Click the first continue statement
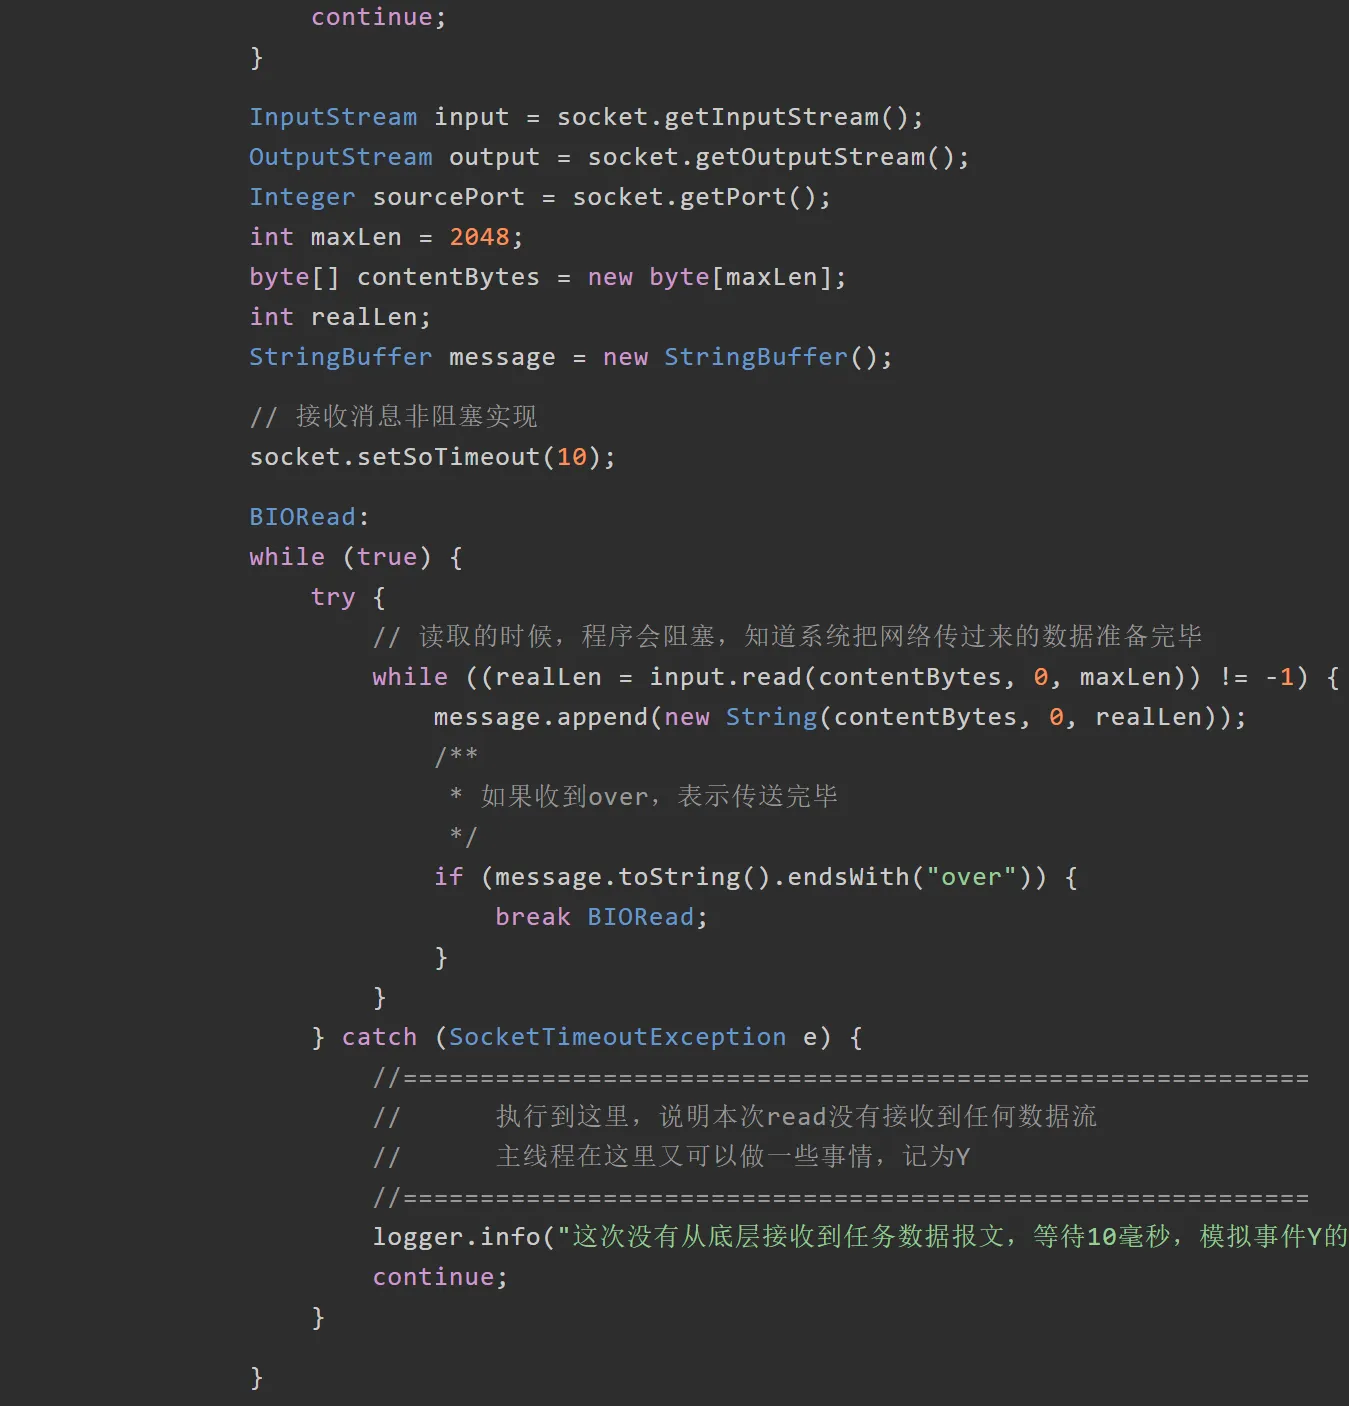The width and height of the screenshot is (1349, 1406). click(378, 17)
